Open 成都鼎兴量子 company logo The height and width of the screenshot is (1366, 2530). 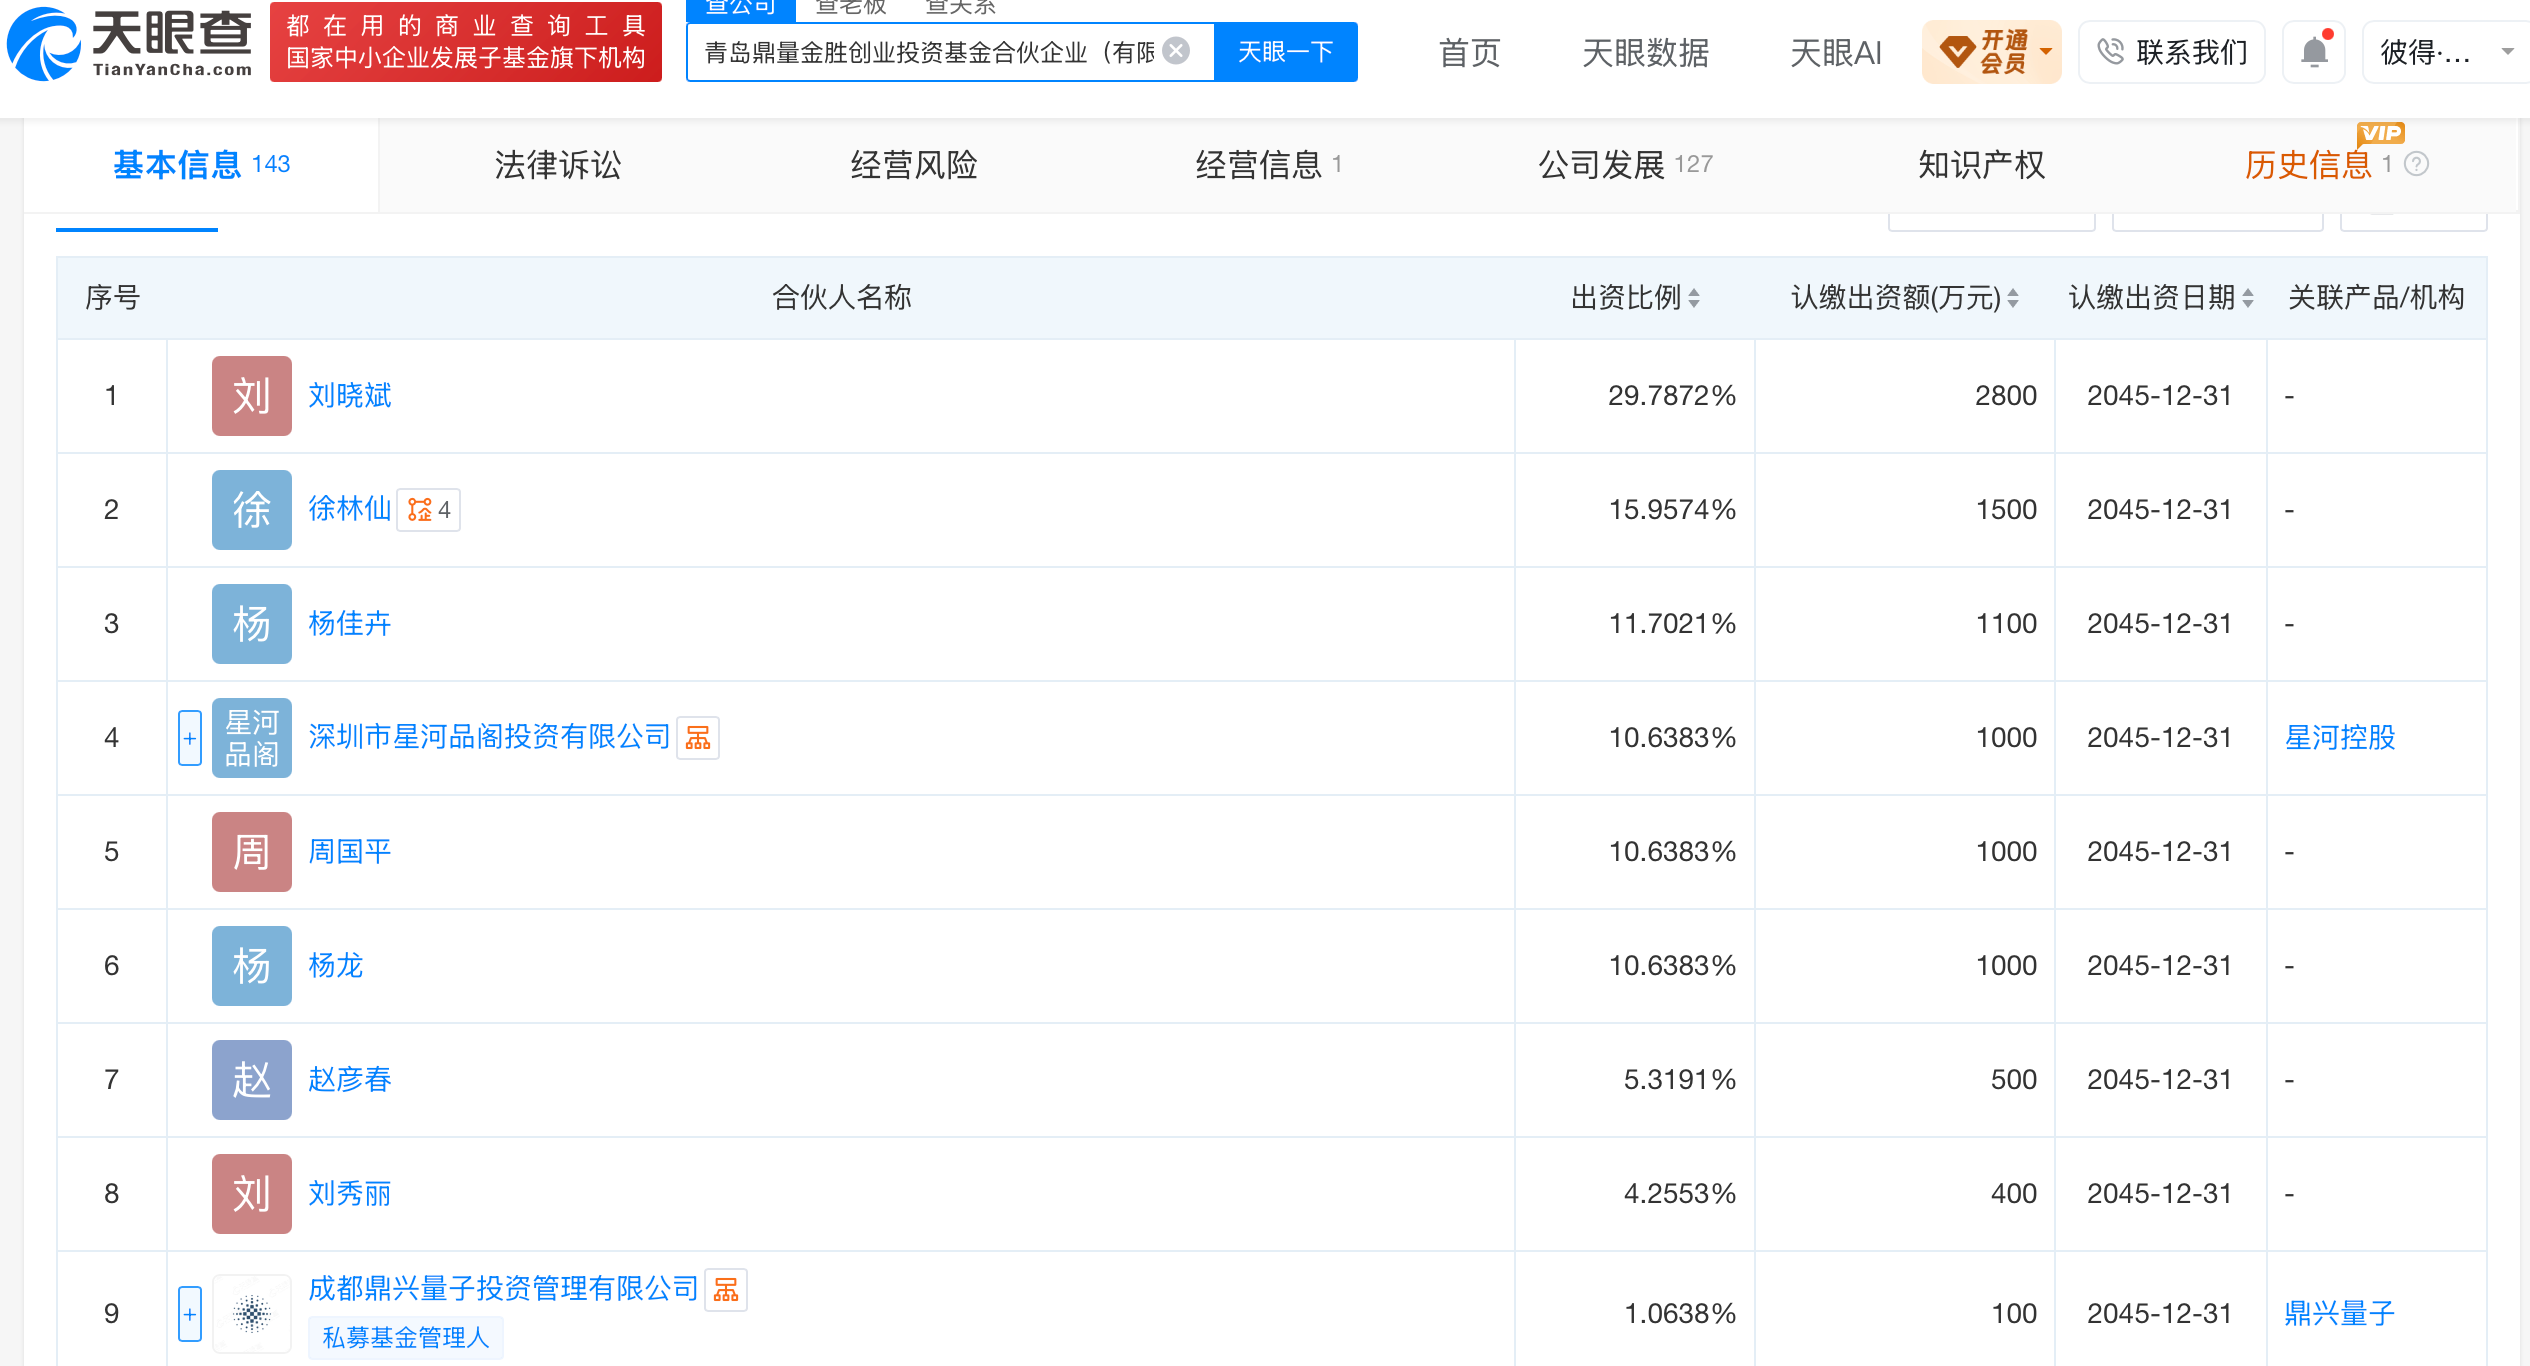(x=252, y=1314)
